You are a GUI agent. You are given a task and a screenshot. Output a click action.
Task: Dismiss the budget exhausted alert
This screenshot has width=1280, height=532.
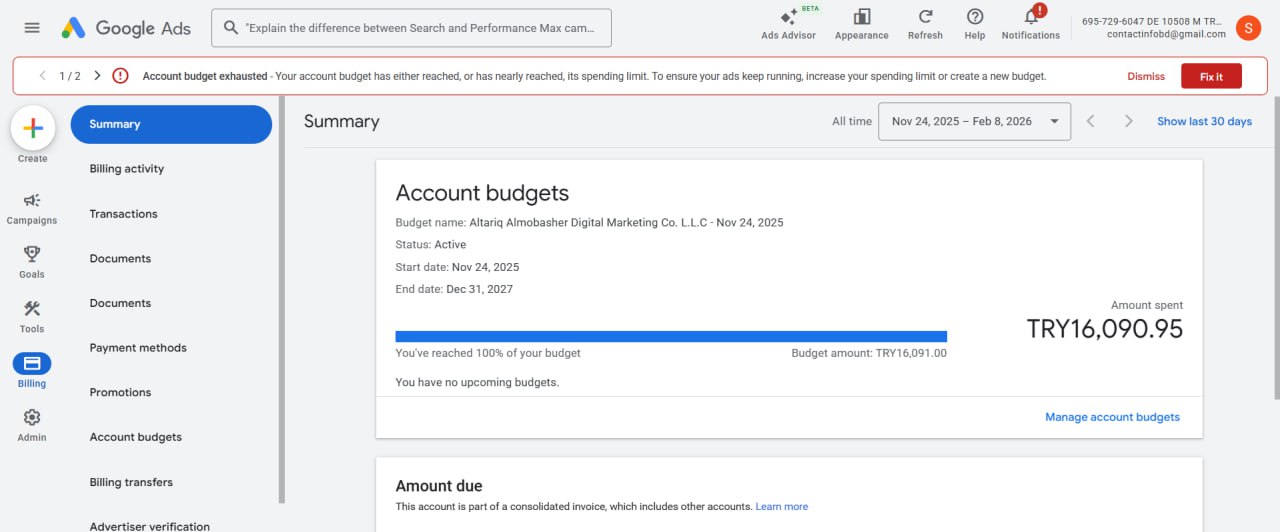point(1146,76)
